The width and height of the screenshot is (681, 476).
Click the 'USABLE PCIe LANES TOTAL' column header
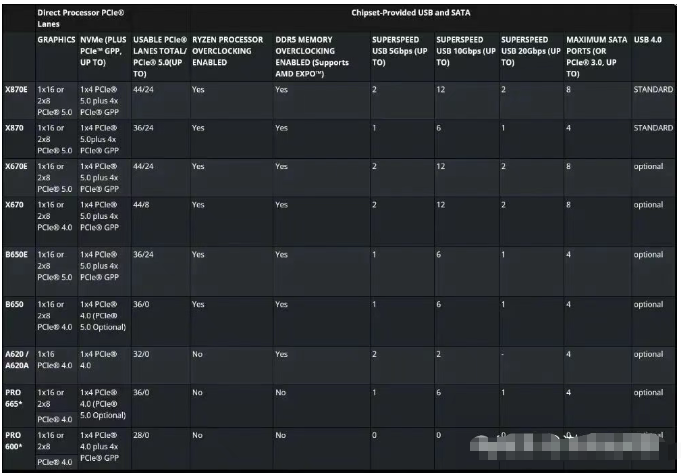pos(160,56)
